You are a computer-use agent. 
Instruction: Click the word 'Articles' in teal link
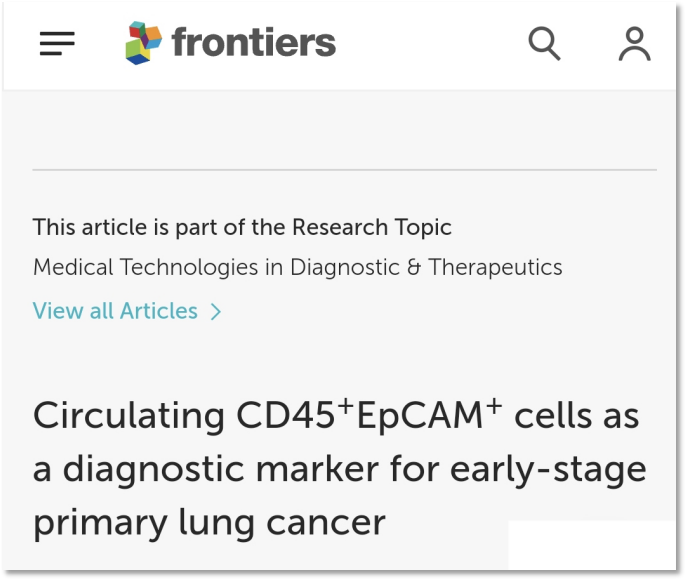(159, 311)
